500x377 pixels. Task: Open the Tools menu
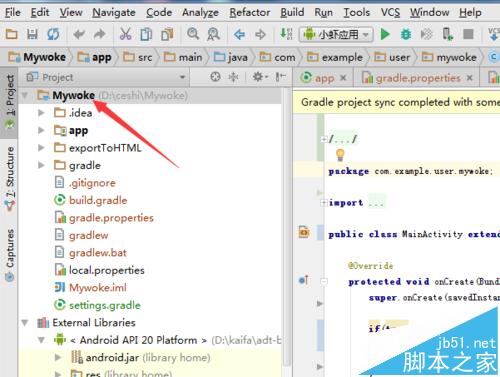click(356, 12)
